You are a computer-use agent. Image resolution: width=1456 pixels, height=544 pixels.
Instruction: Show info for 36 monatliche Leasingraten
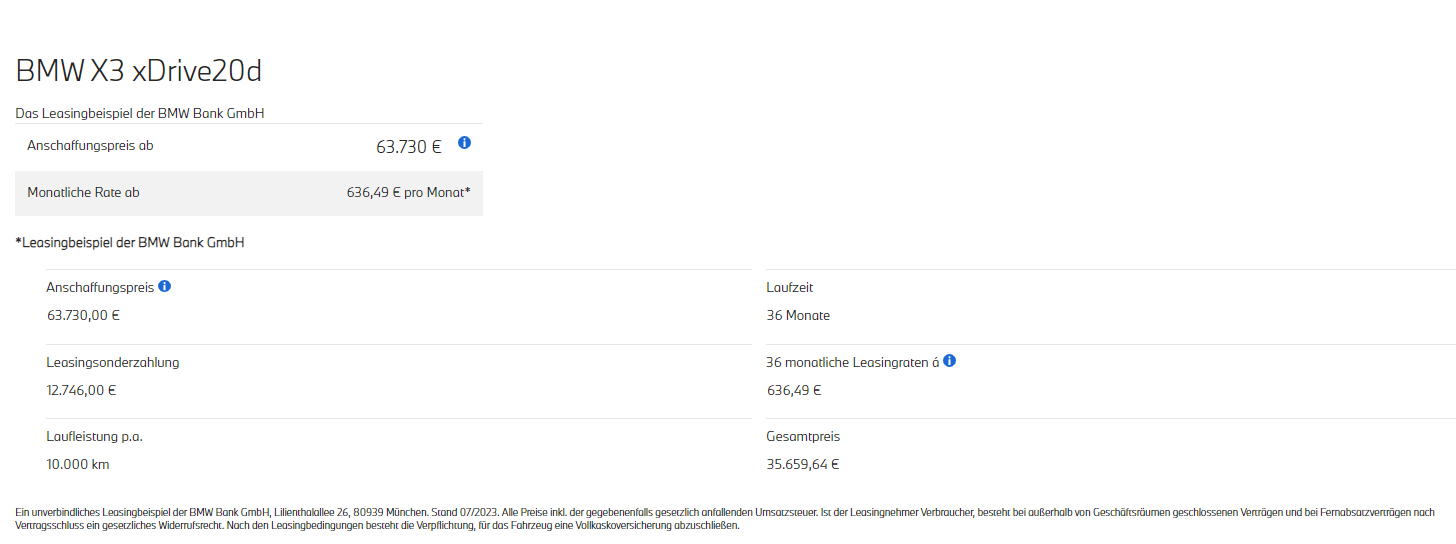[x=950, y=361]
